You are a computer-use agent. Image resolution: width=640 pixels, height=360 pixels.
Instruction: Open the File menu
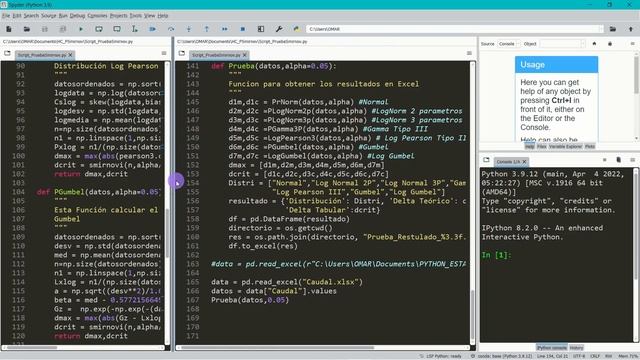6,16
